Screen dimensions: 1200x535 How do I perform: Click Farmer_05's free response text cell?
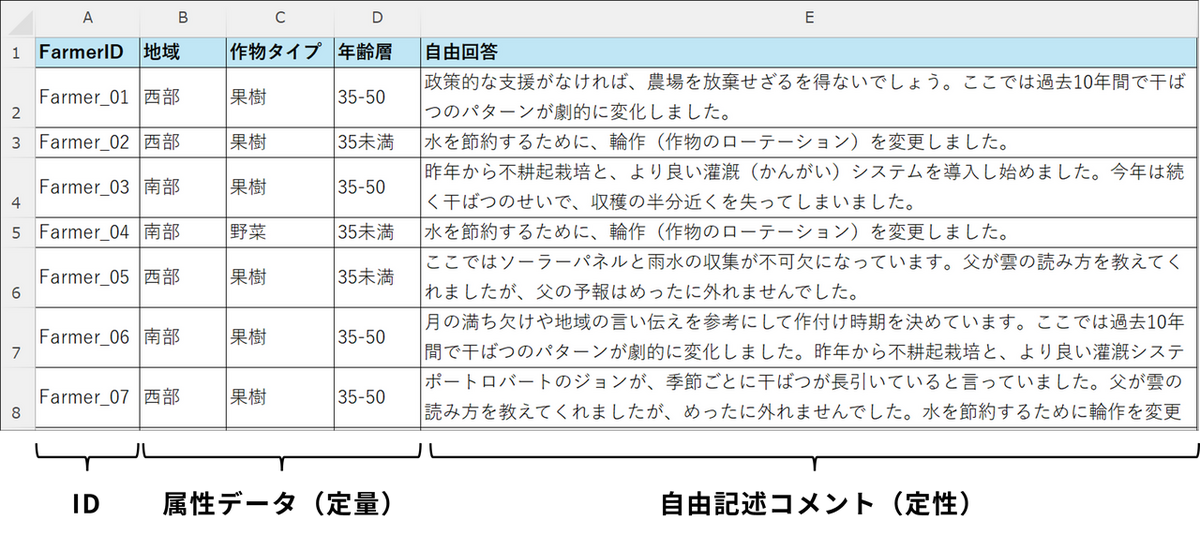click(x=809, y=277)
